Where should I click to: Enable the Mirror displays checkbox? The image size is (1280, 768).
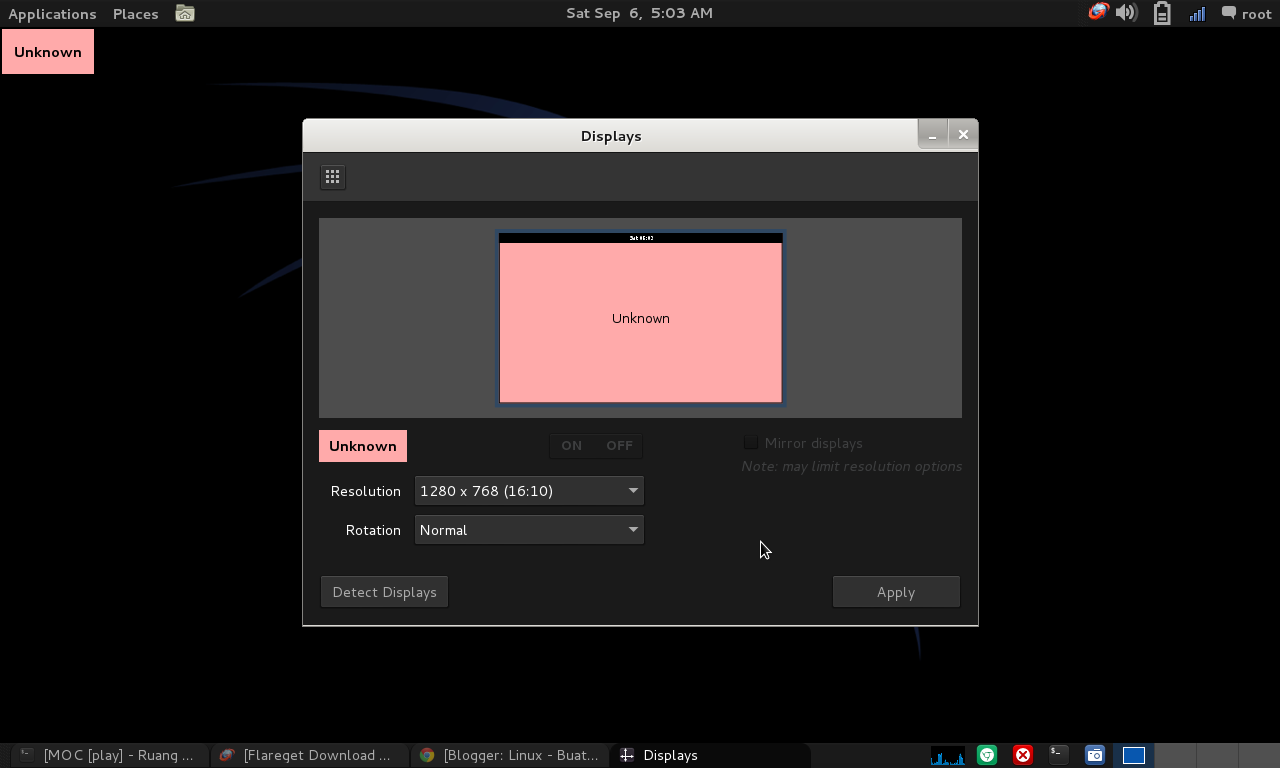pos(751,443)
